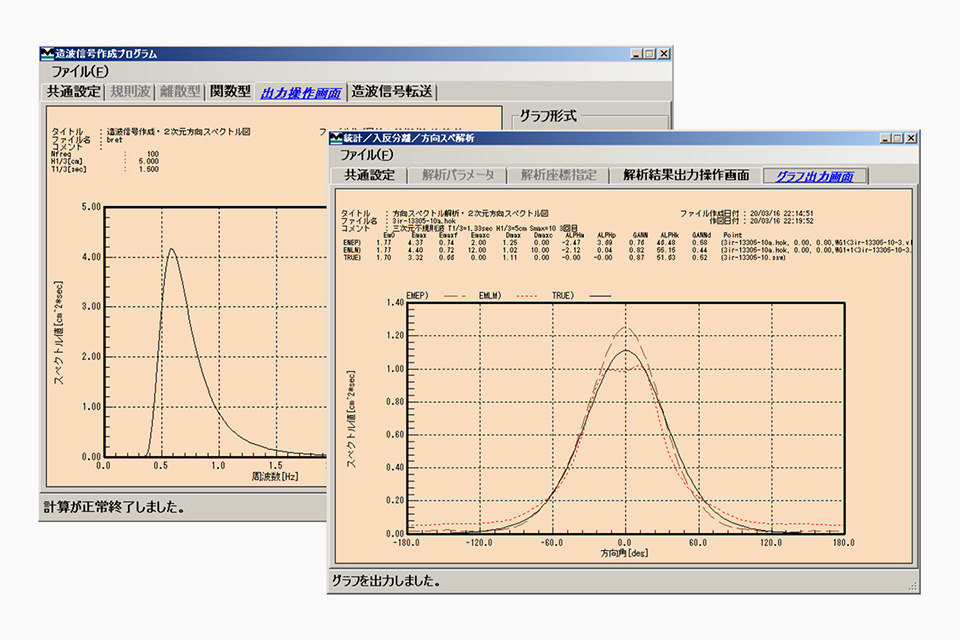Viewport: 960px width, 640px height.
Task: Select the 離散型 tab
Action: click(x=180, y=92)
